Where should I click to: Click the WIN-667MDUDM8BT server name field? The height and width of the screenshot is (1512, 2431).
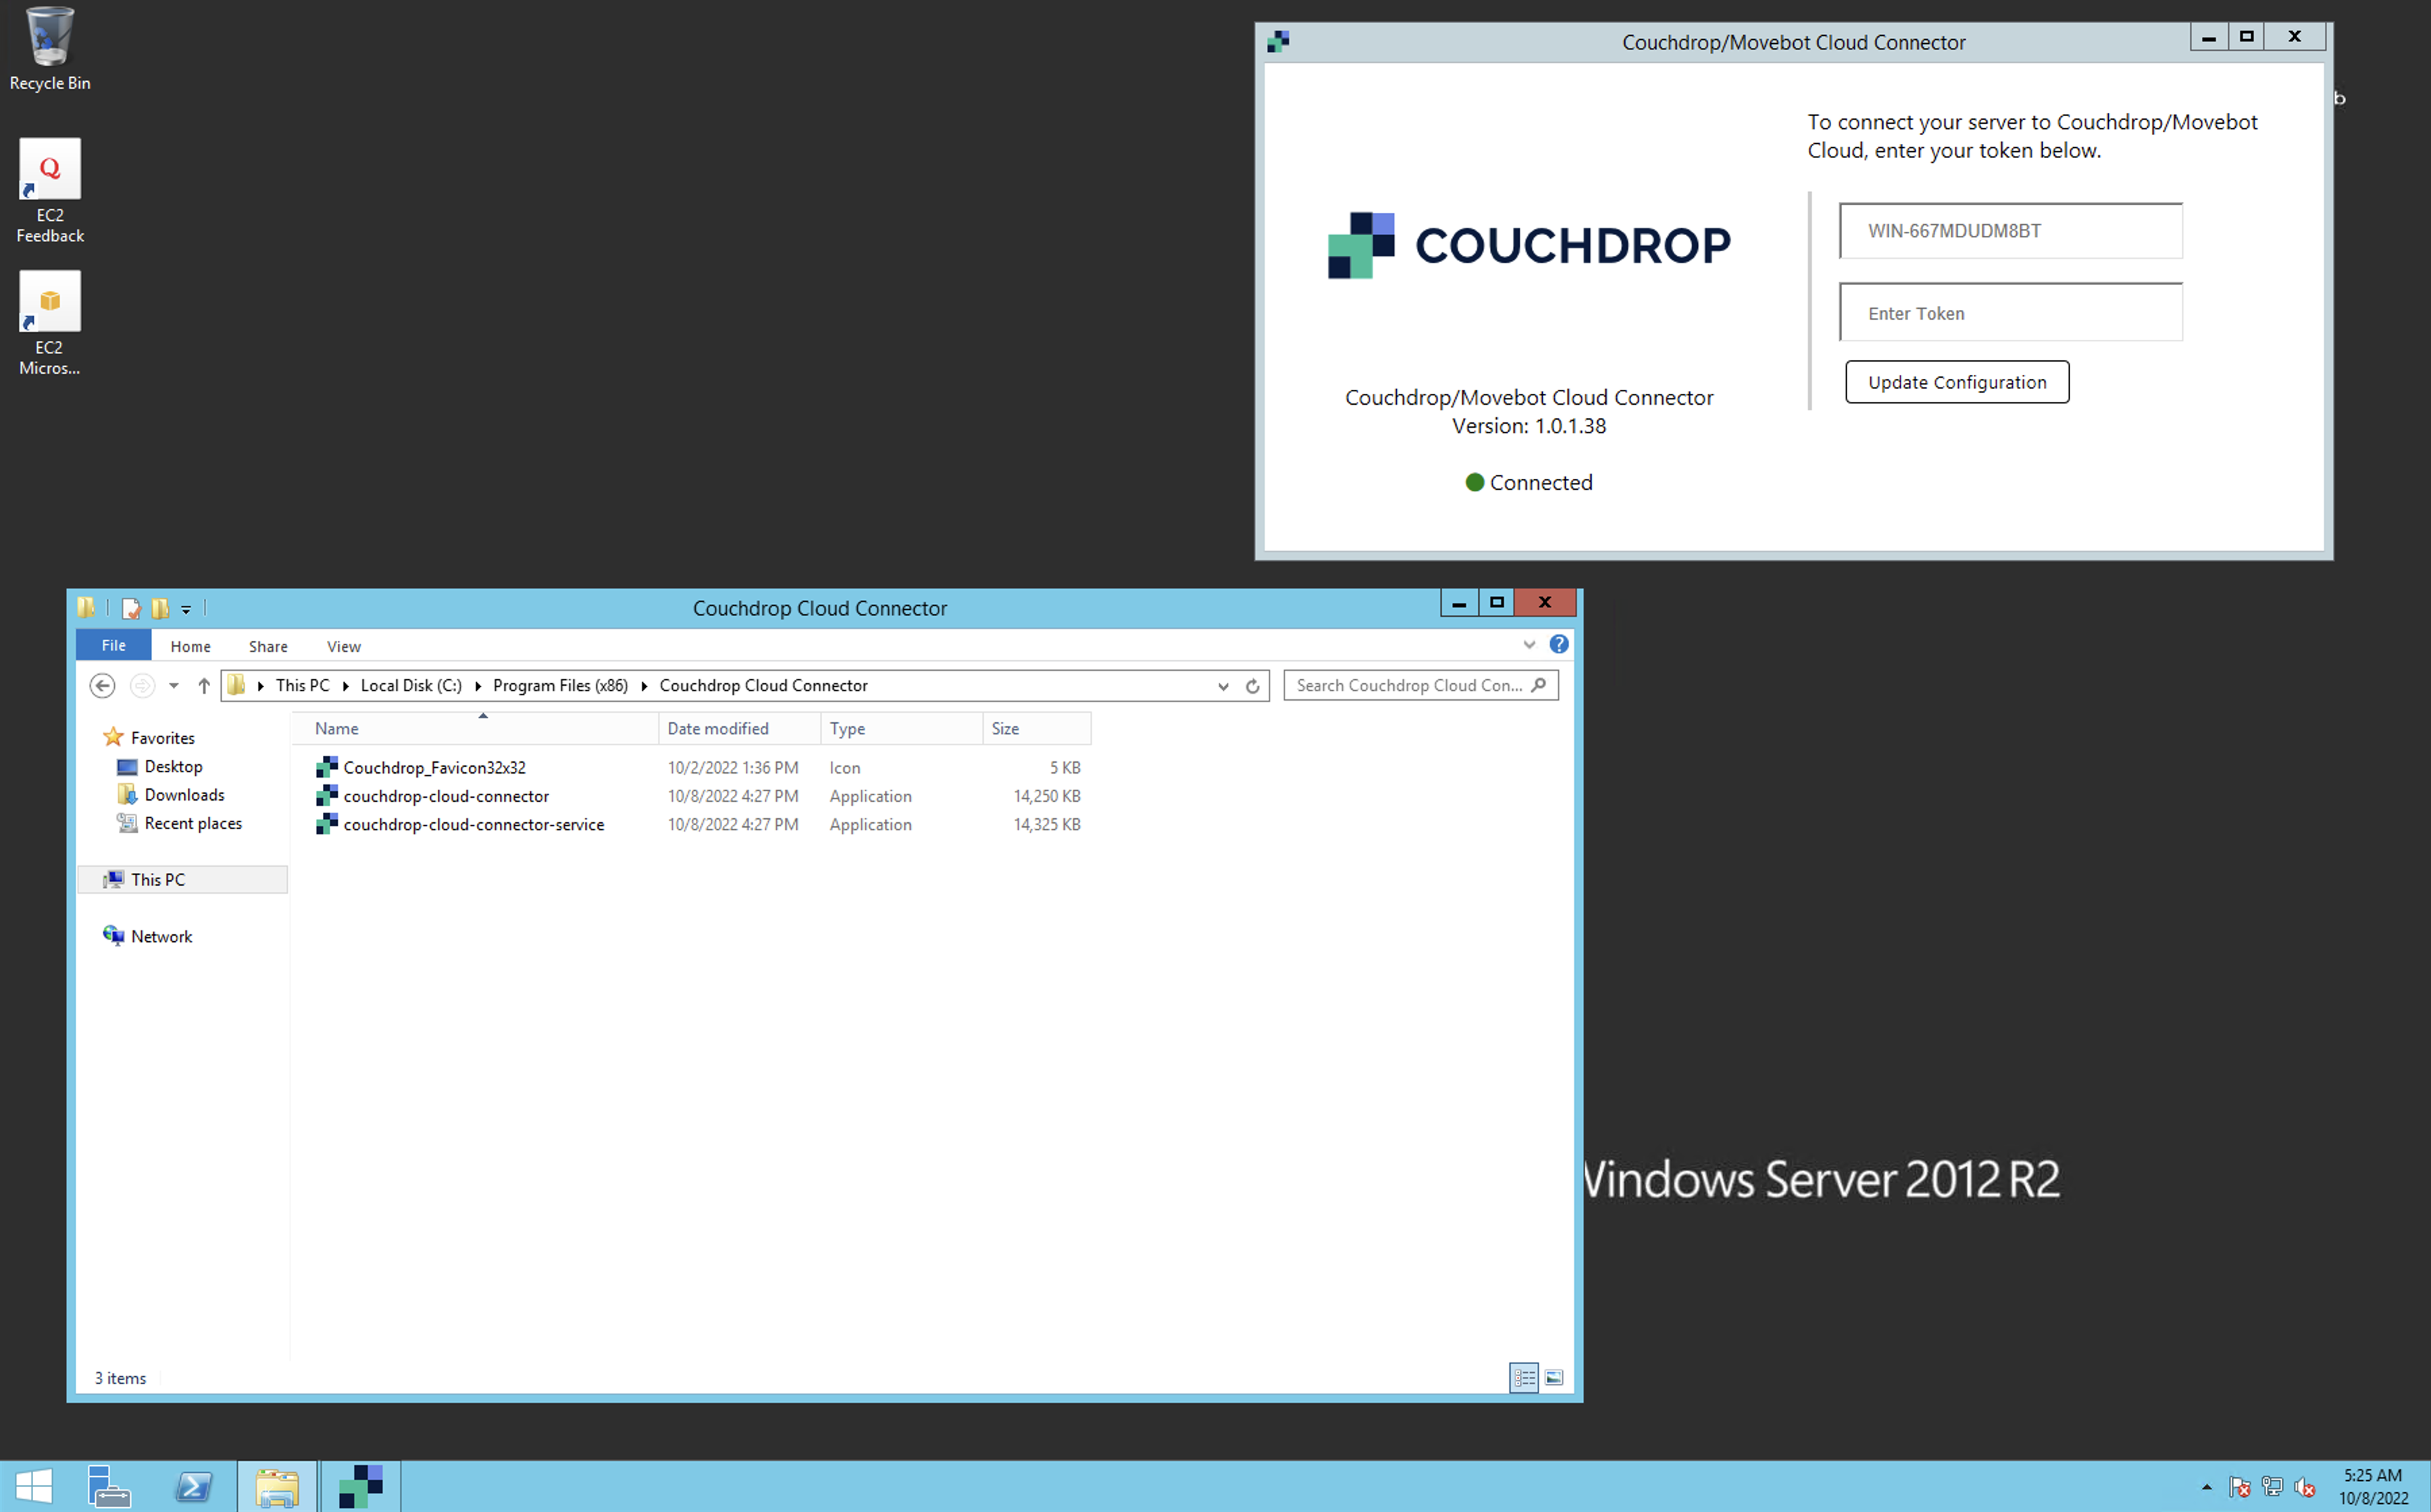[2010, 231]
